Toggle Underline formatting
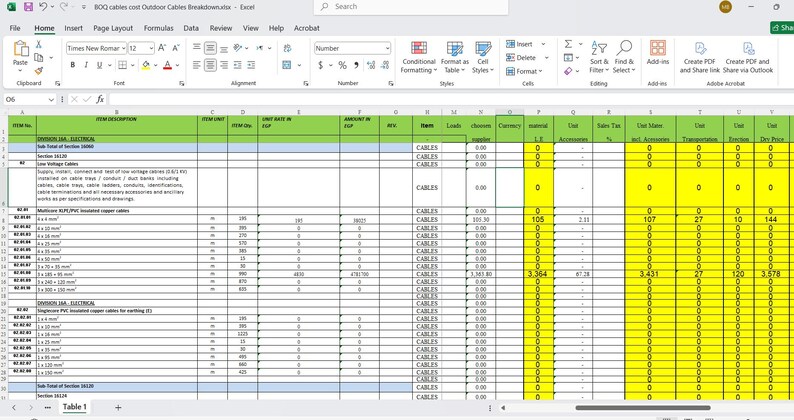794x420 pixels. (x=99, y=65)
